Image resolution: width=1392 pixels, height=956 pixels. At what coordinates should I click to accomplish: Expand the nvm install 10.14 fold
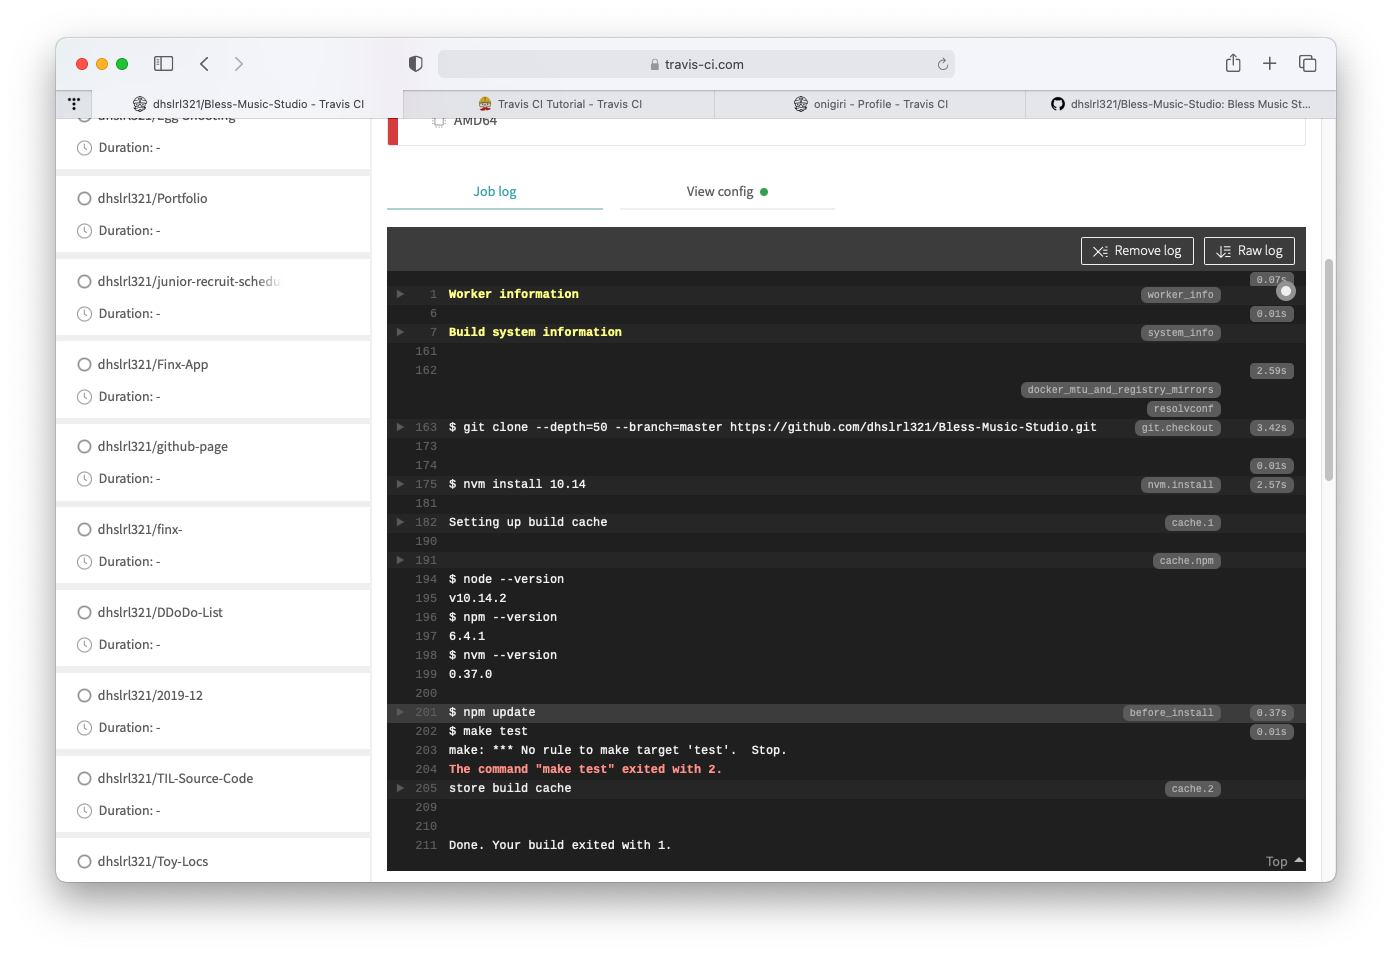[400, 484]
